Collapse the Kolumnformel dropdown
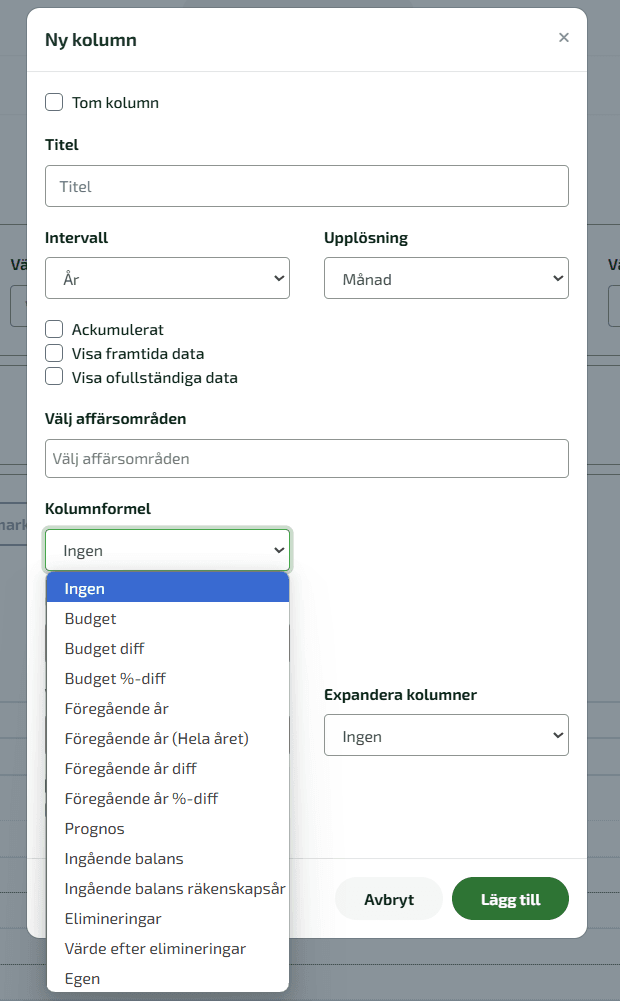The image size is (620, 1001). click(x=167, y=550)
